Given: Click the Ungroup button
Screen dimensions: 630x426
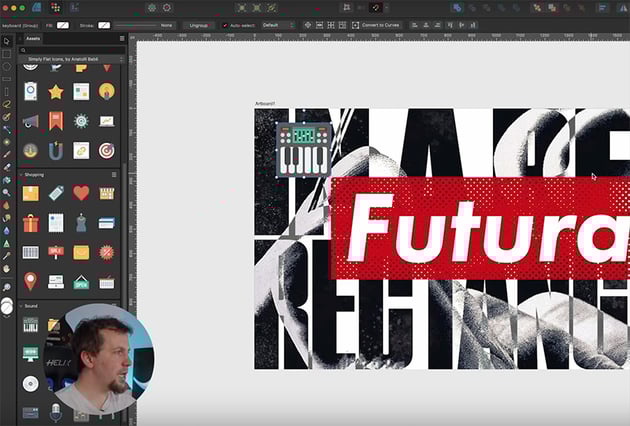Looking at the screenshot, I should (x=199, y=25).
